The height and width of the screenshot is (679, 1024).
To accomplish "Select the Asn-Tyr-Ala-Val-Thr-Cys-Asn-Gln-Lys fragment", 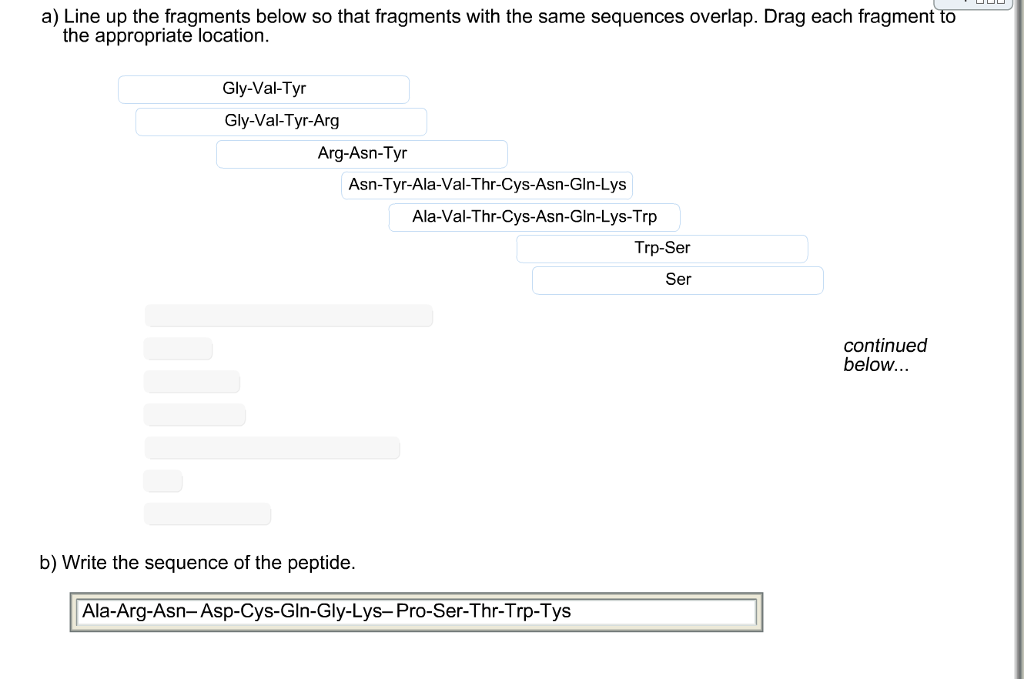I will coord(487,185).
